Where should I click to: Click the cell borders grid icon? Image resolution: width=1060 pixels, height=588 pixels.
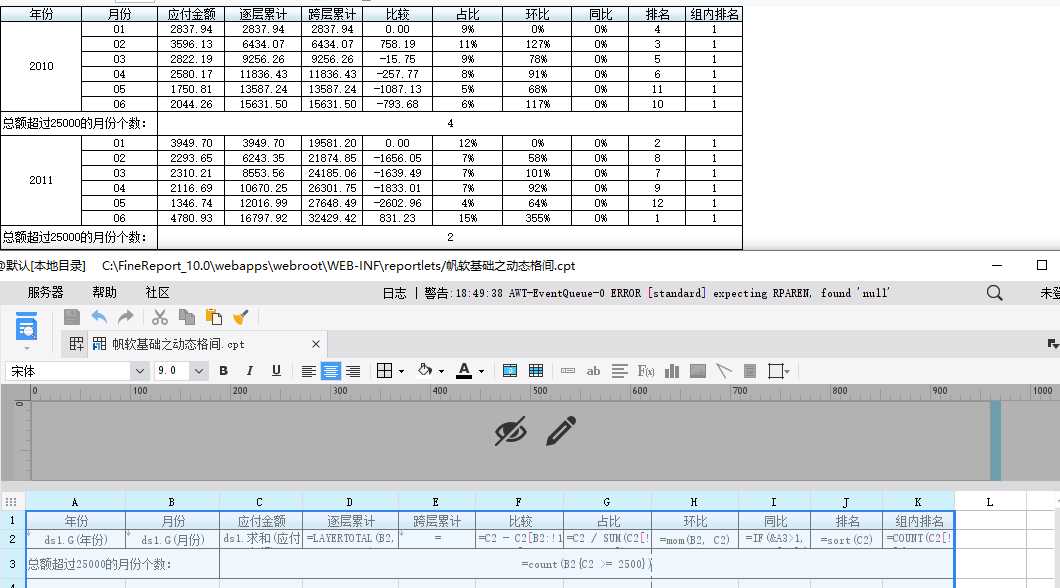click(x=384, y=371)
